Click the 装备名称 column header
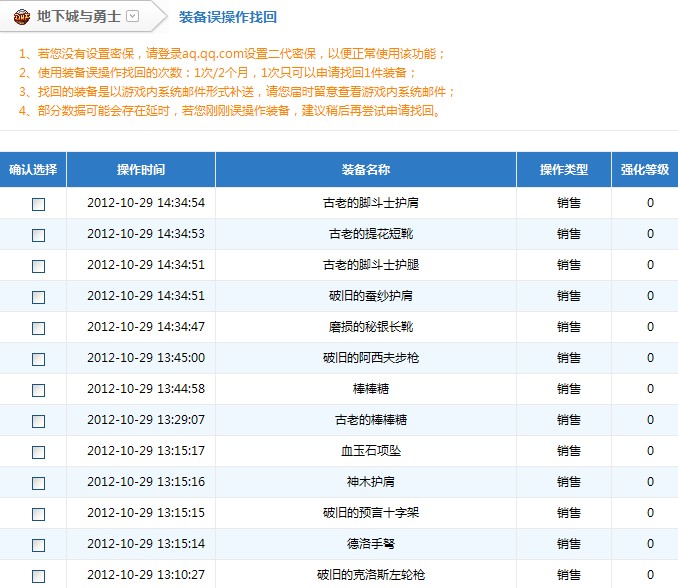The width and height of the screenshot is (678, 588). pyautogui.click(x=366, y=169)
